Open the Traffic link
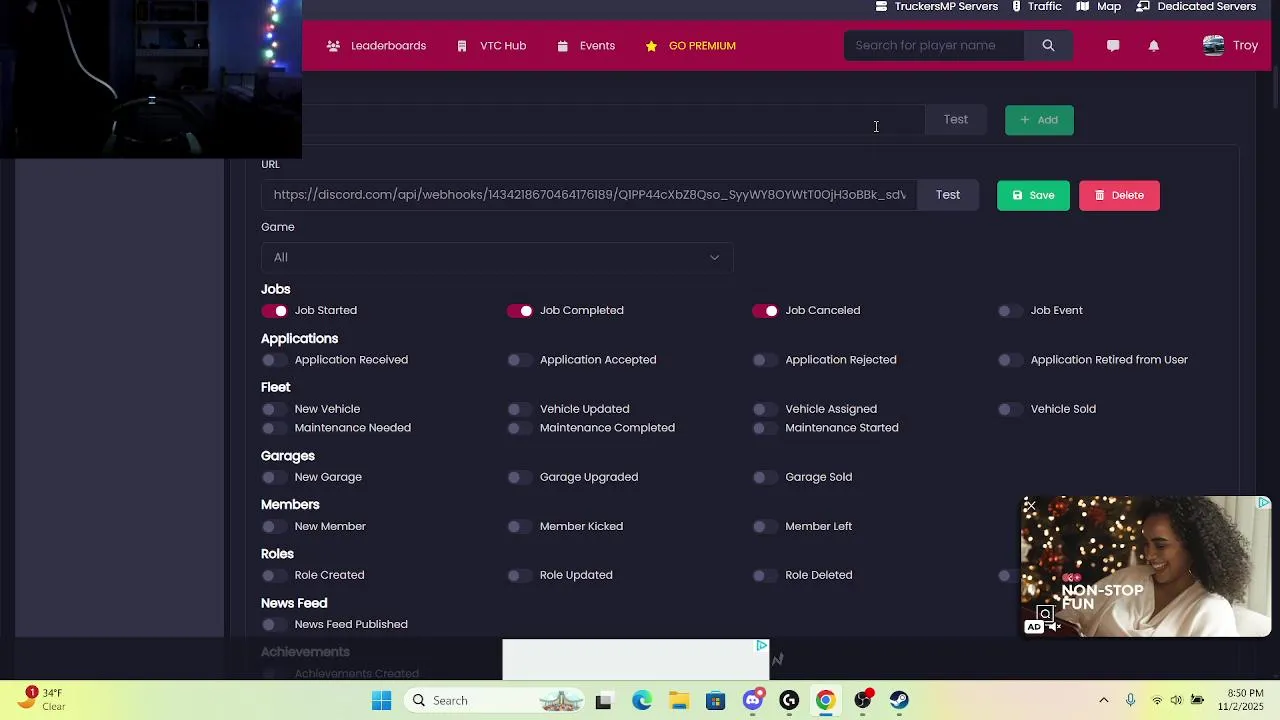1280x720 pixels. tap(1036, 7)
